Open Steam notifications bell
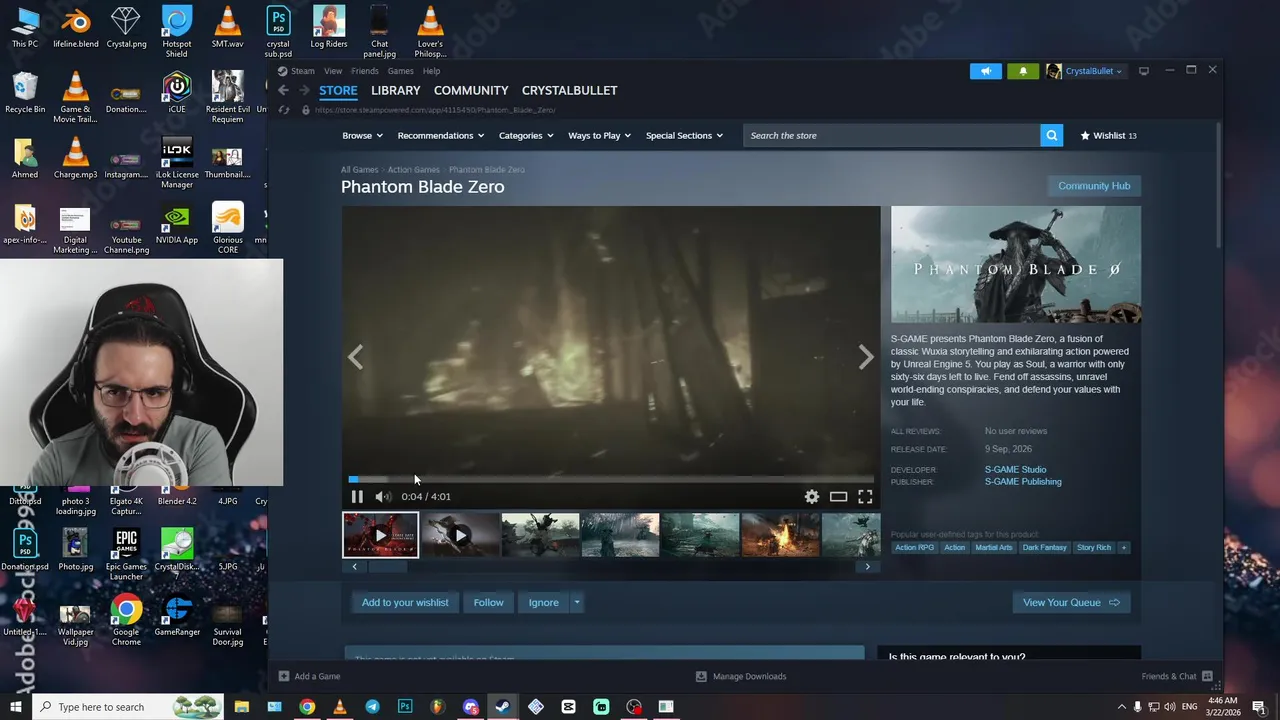 pos(1022,71)
